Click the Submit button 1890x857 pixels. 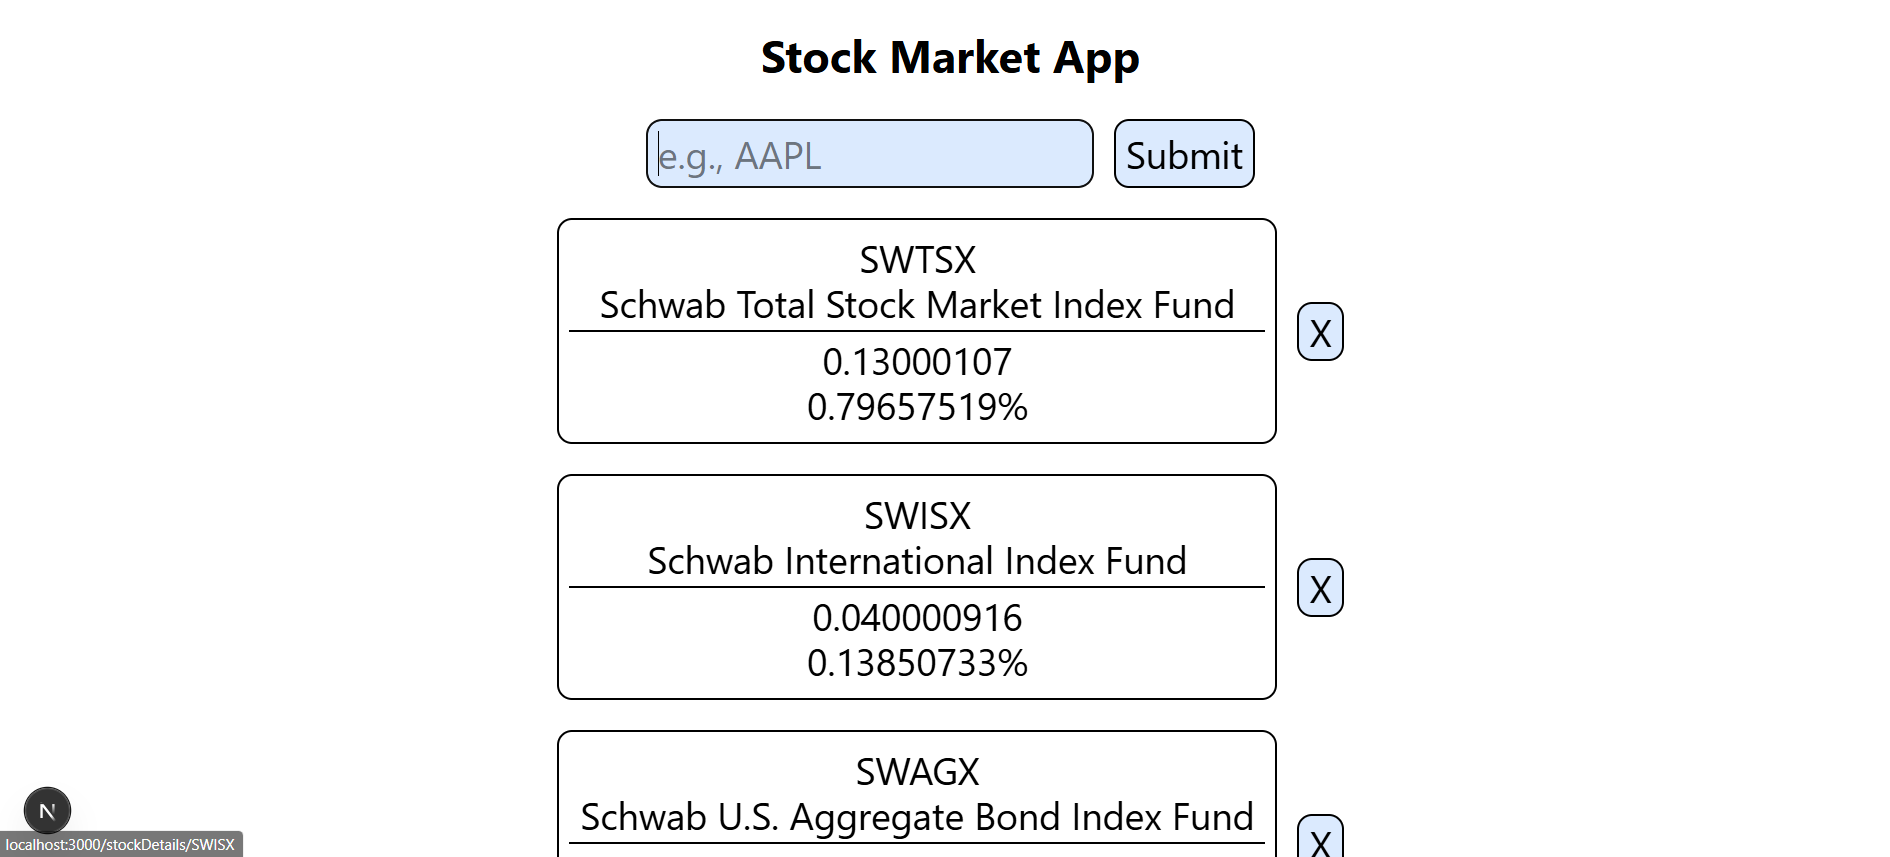[x=1183, y=154]
